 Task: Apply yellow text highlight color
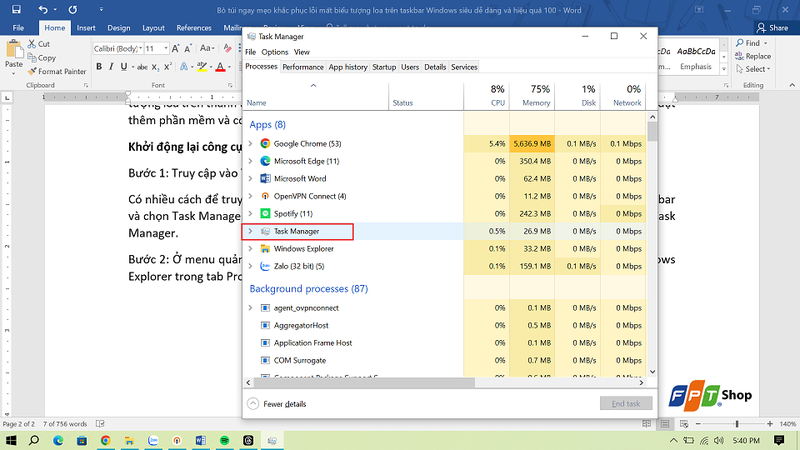(202, 67)
